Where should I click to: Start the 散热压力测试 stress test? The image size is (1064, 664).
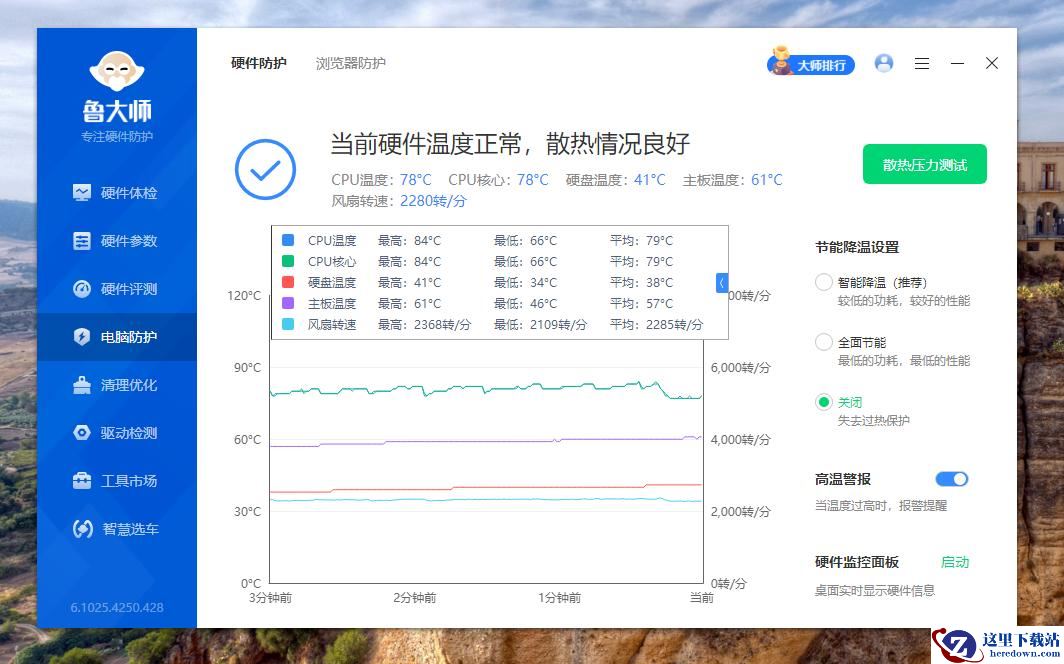click(x=924, y=164)
